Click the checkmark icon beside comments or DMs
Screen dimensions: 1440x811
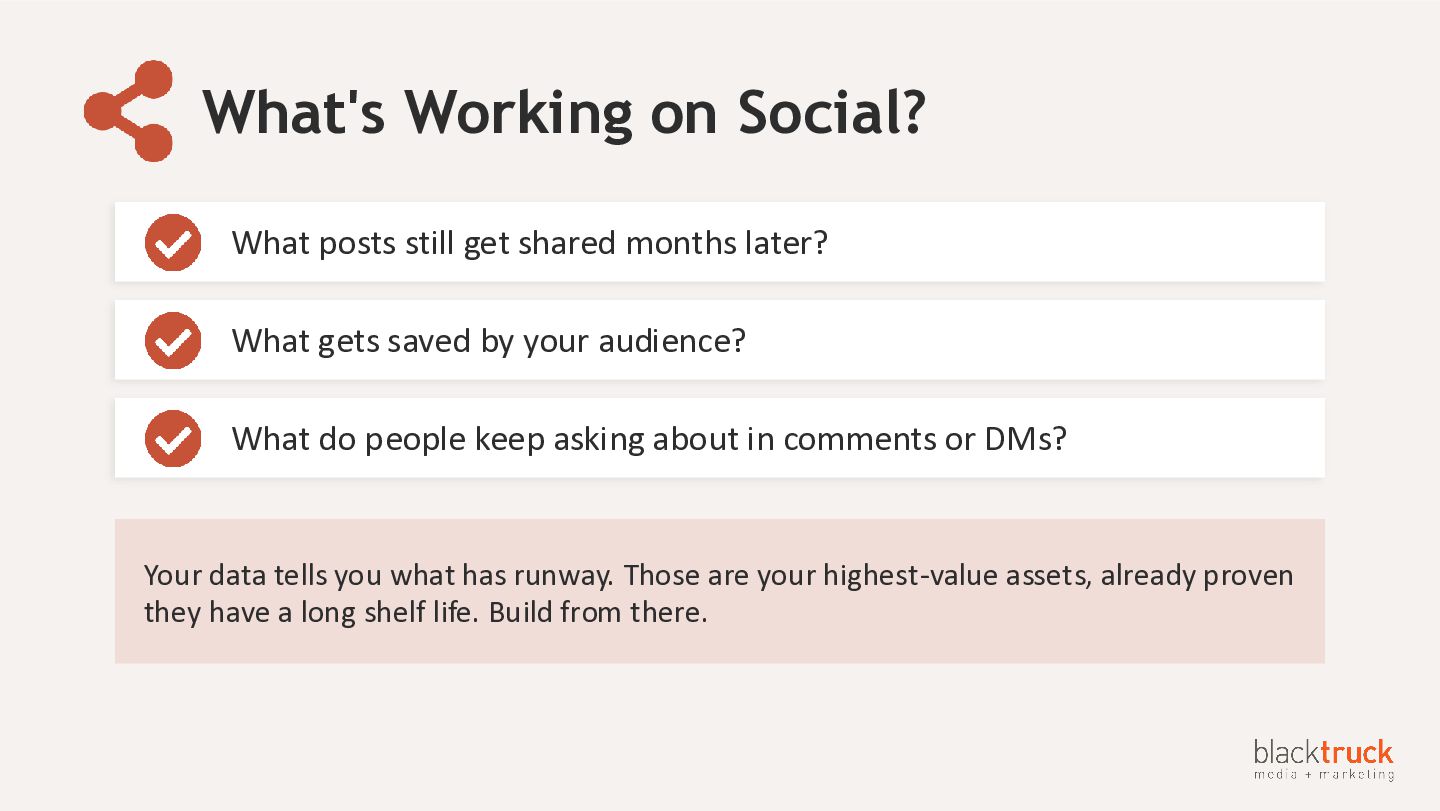(173, 439)
